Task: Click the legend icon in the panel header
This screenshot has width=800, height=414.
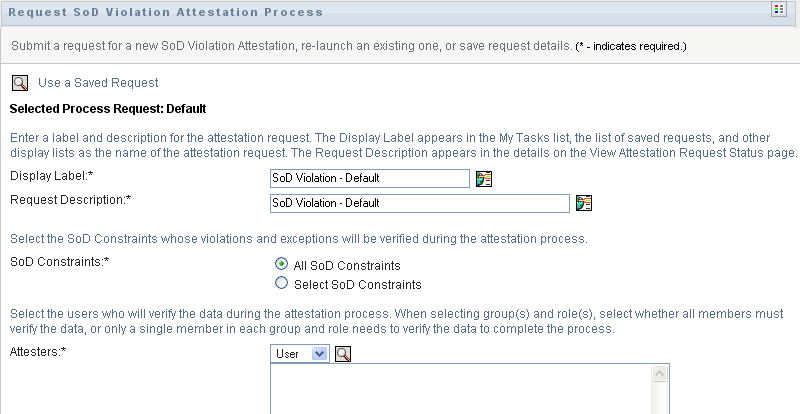Action: pyautogui.click(x=778, y=10)
